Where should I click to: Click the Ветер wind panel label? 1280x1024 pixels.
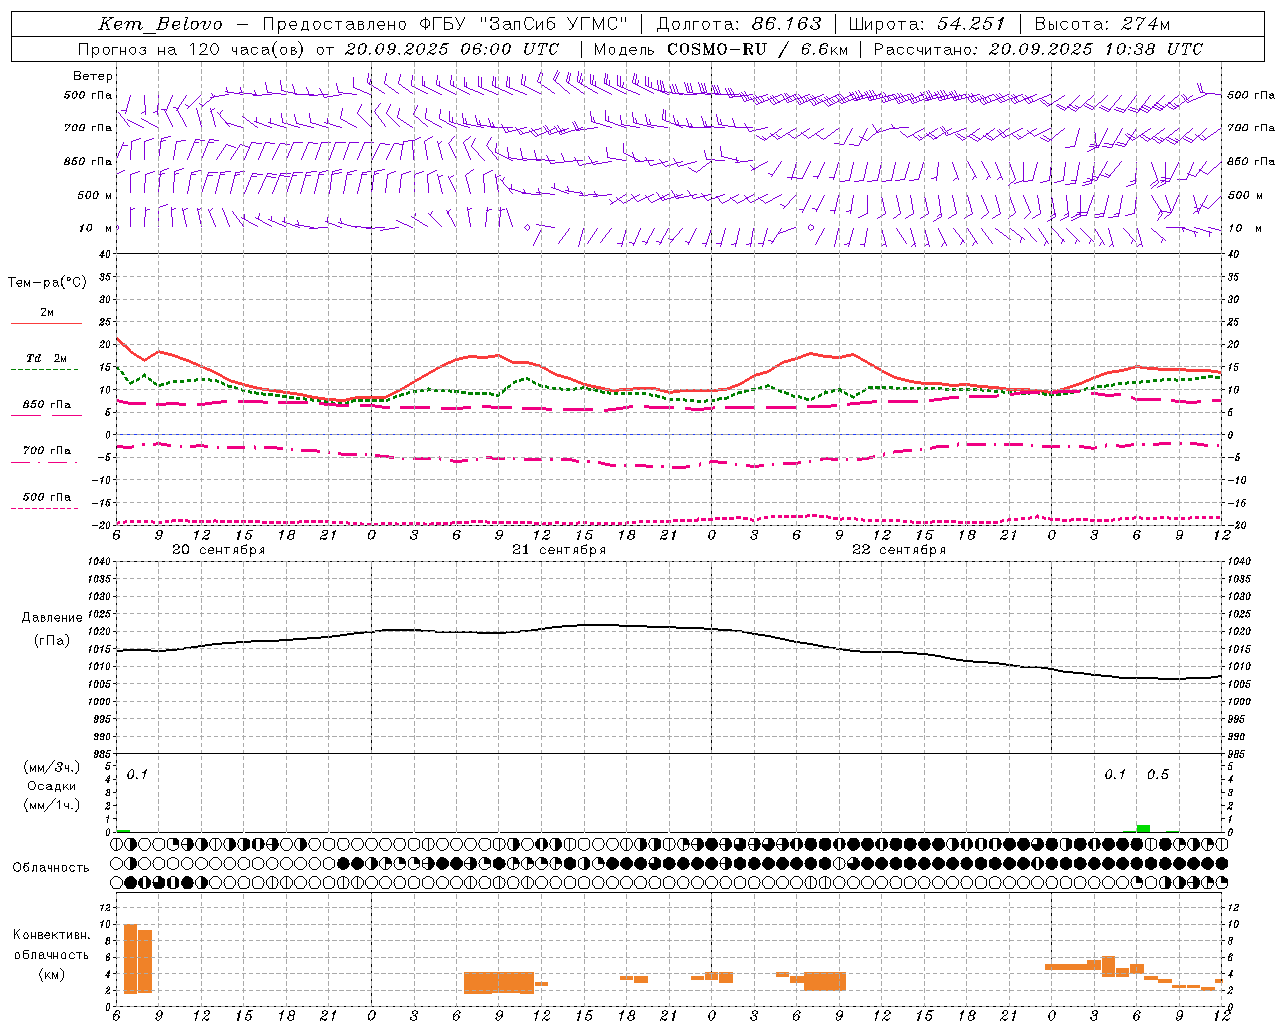click(93, 76)
